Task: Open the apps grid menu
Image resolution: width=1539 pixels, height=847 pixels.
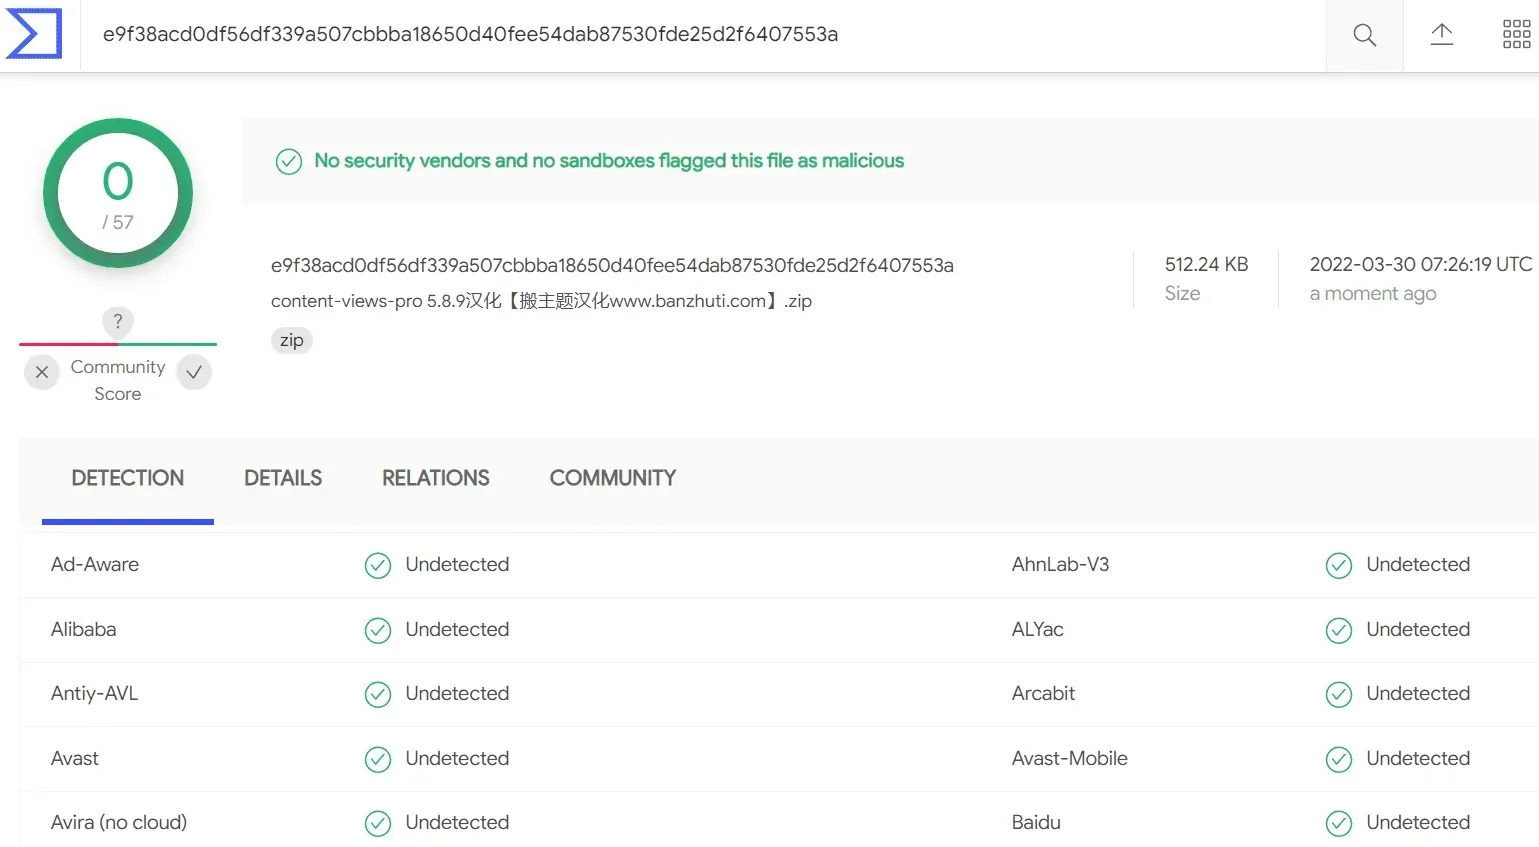Action: [1516, 35]
